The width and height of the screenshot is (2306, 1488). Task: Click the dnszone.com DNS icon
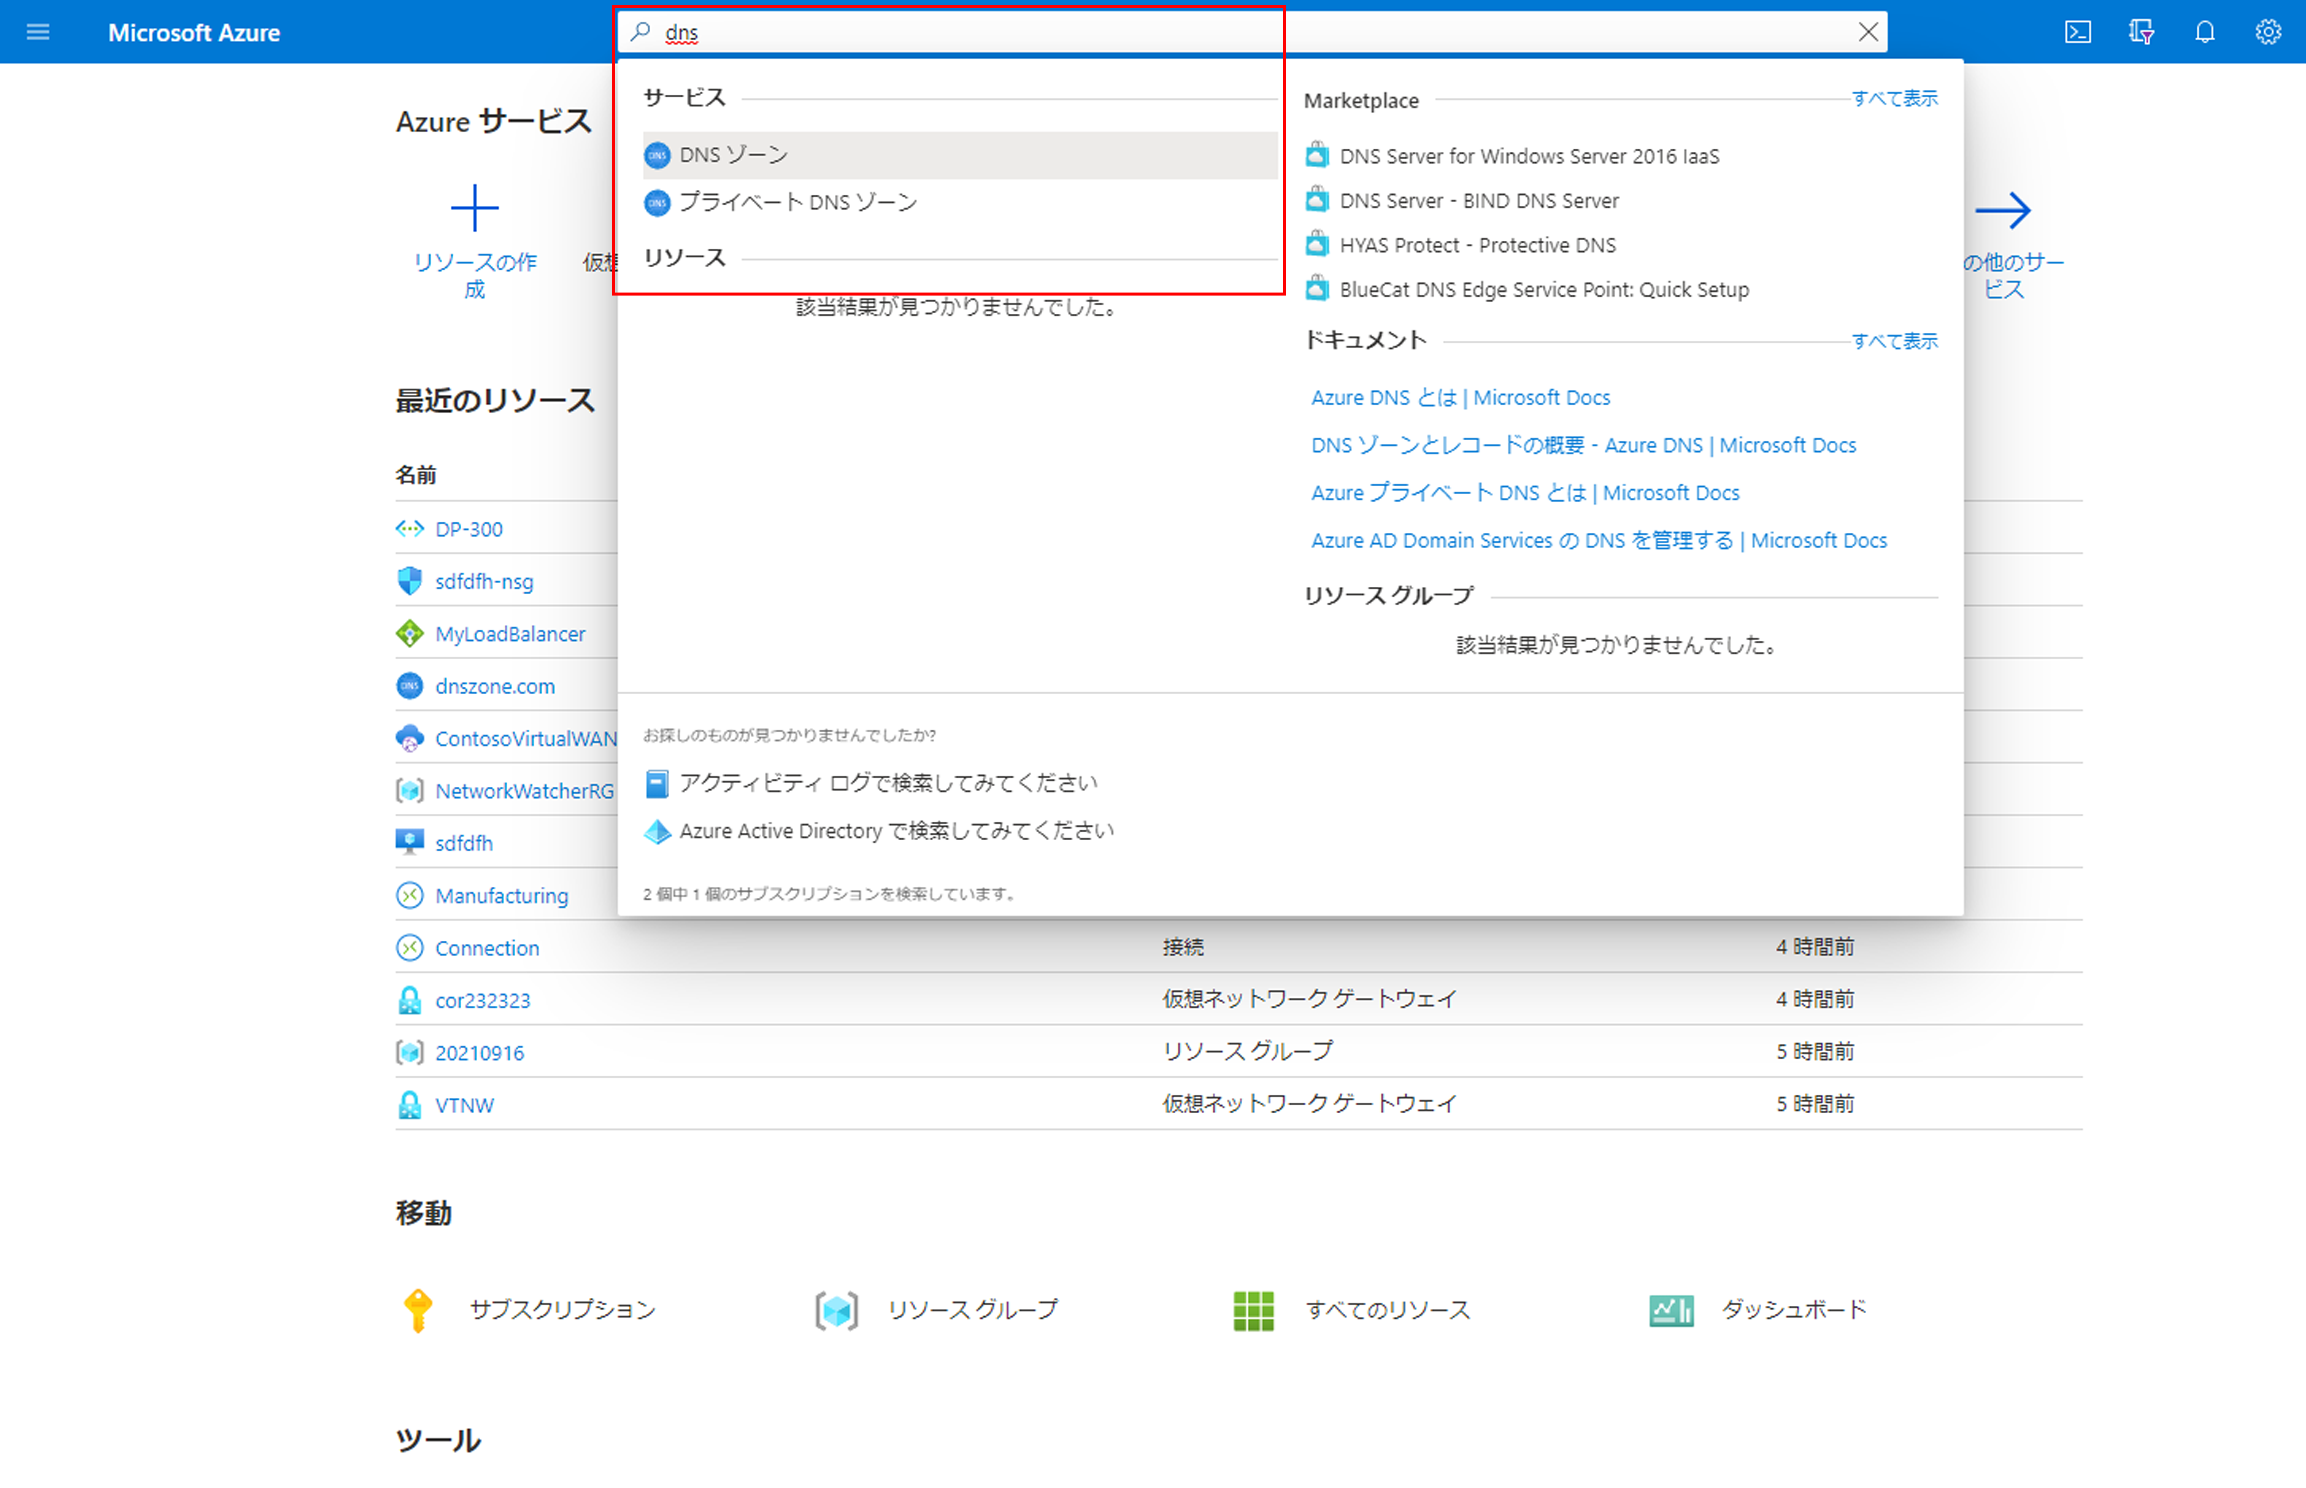coord(410,686)
